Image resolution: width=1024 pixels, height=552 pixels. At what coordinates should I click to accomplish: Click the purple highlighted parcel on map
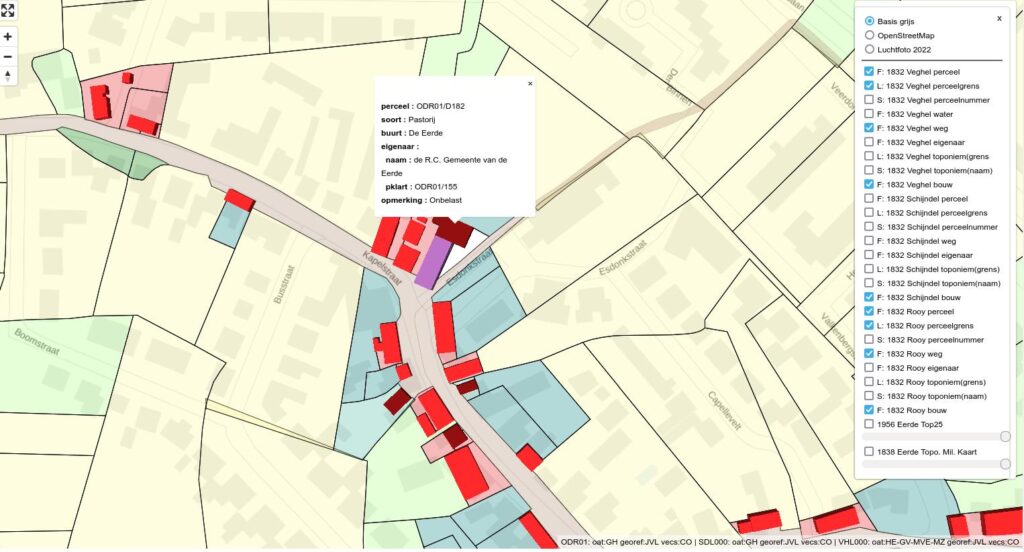[432, 262]
